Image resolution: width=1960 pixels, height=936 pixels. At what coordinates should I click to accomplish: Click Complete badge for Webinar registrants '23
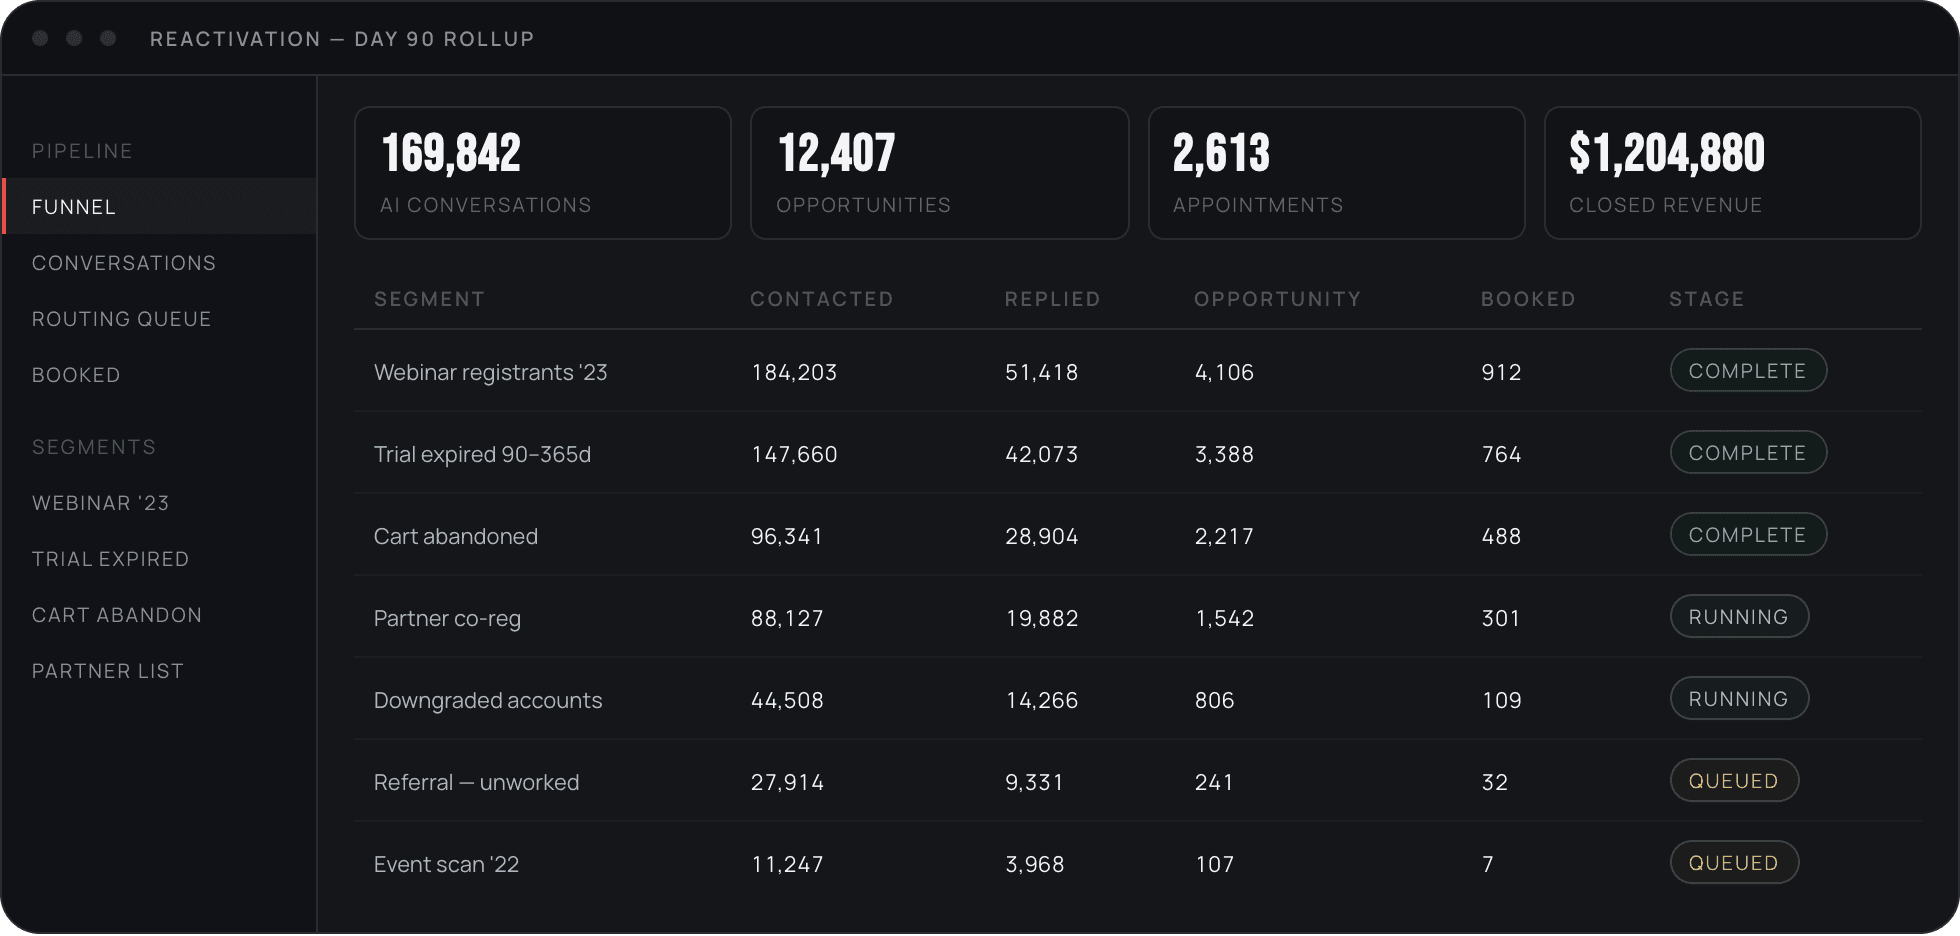1748,371
